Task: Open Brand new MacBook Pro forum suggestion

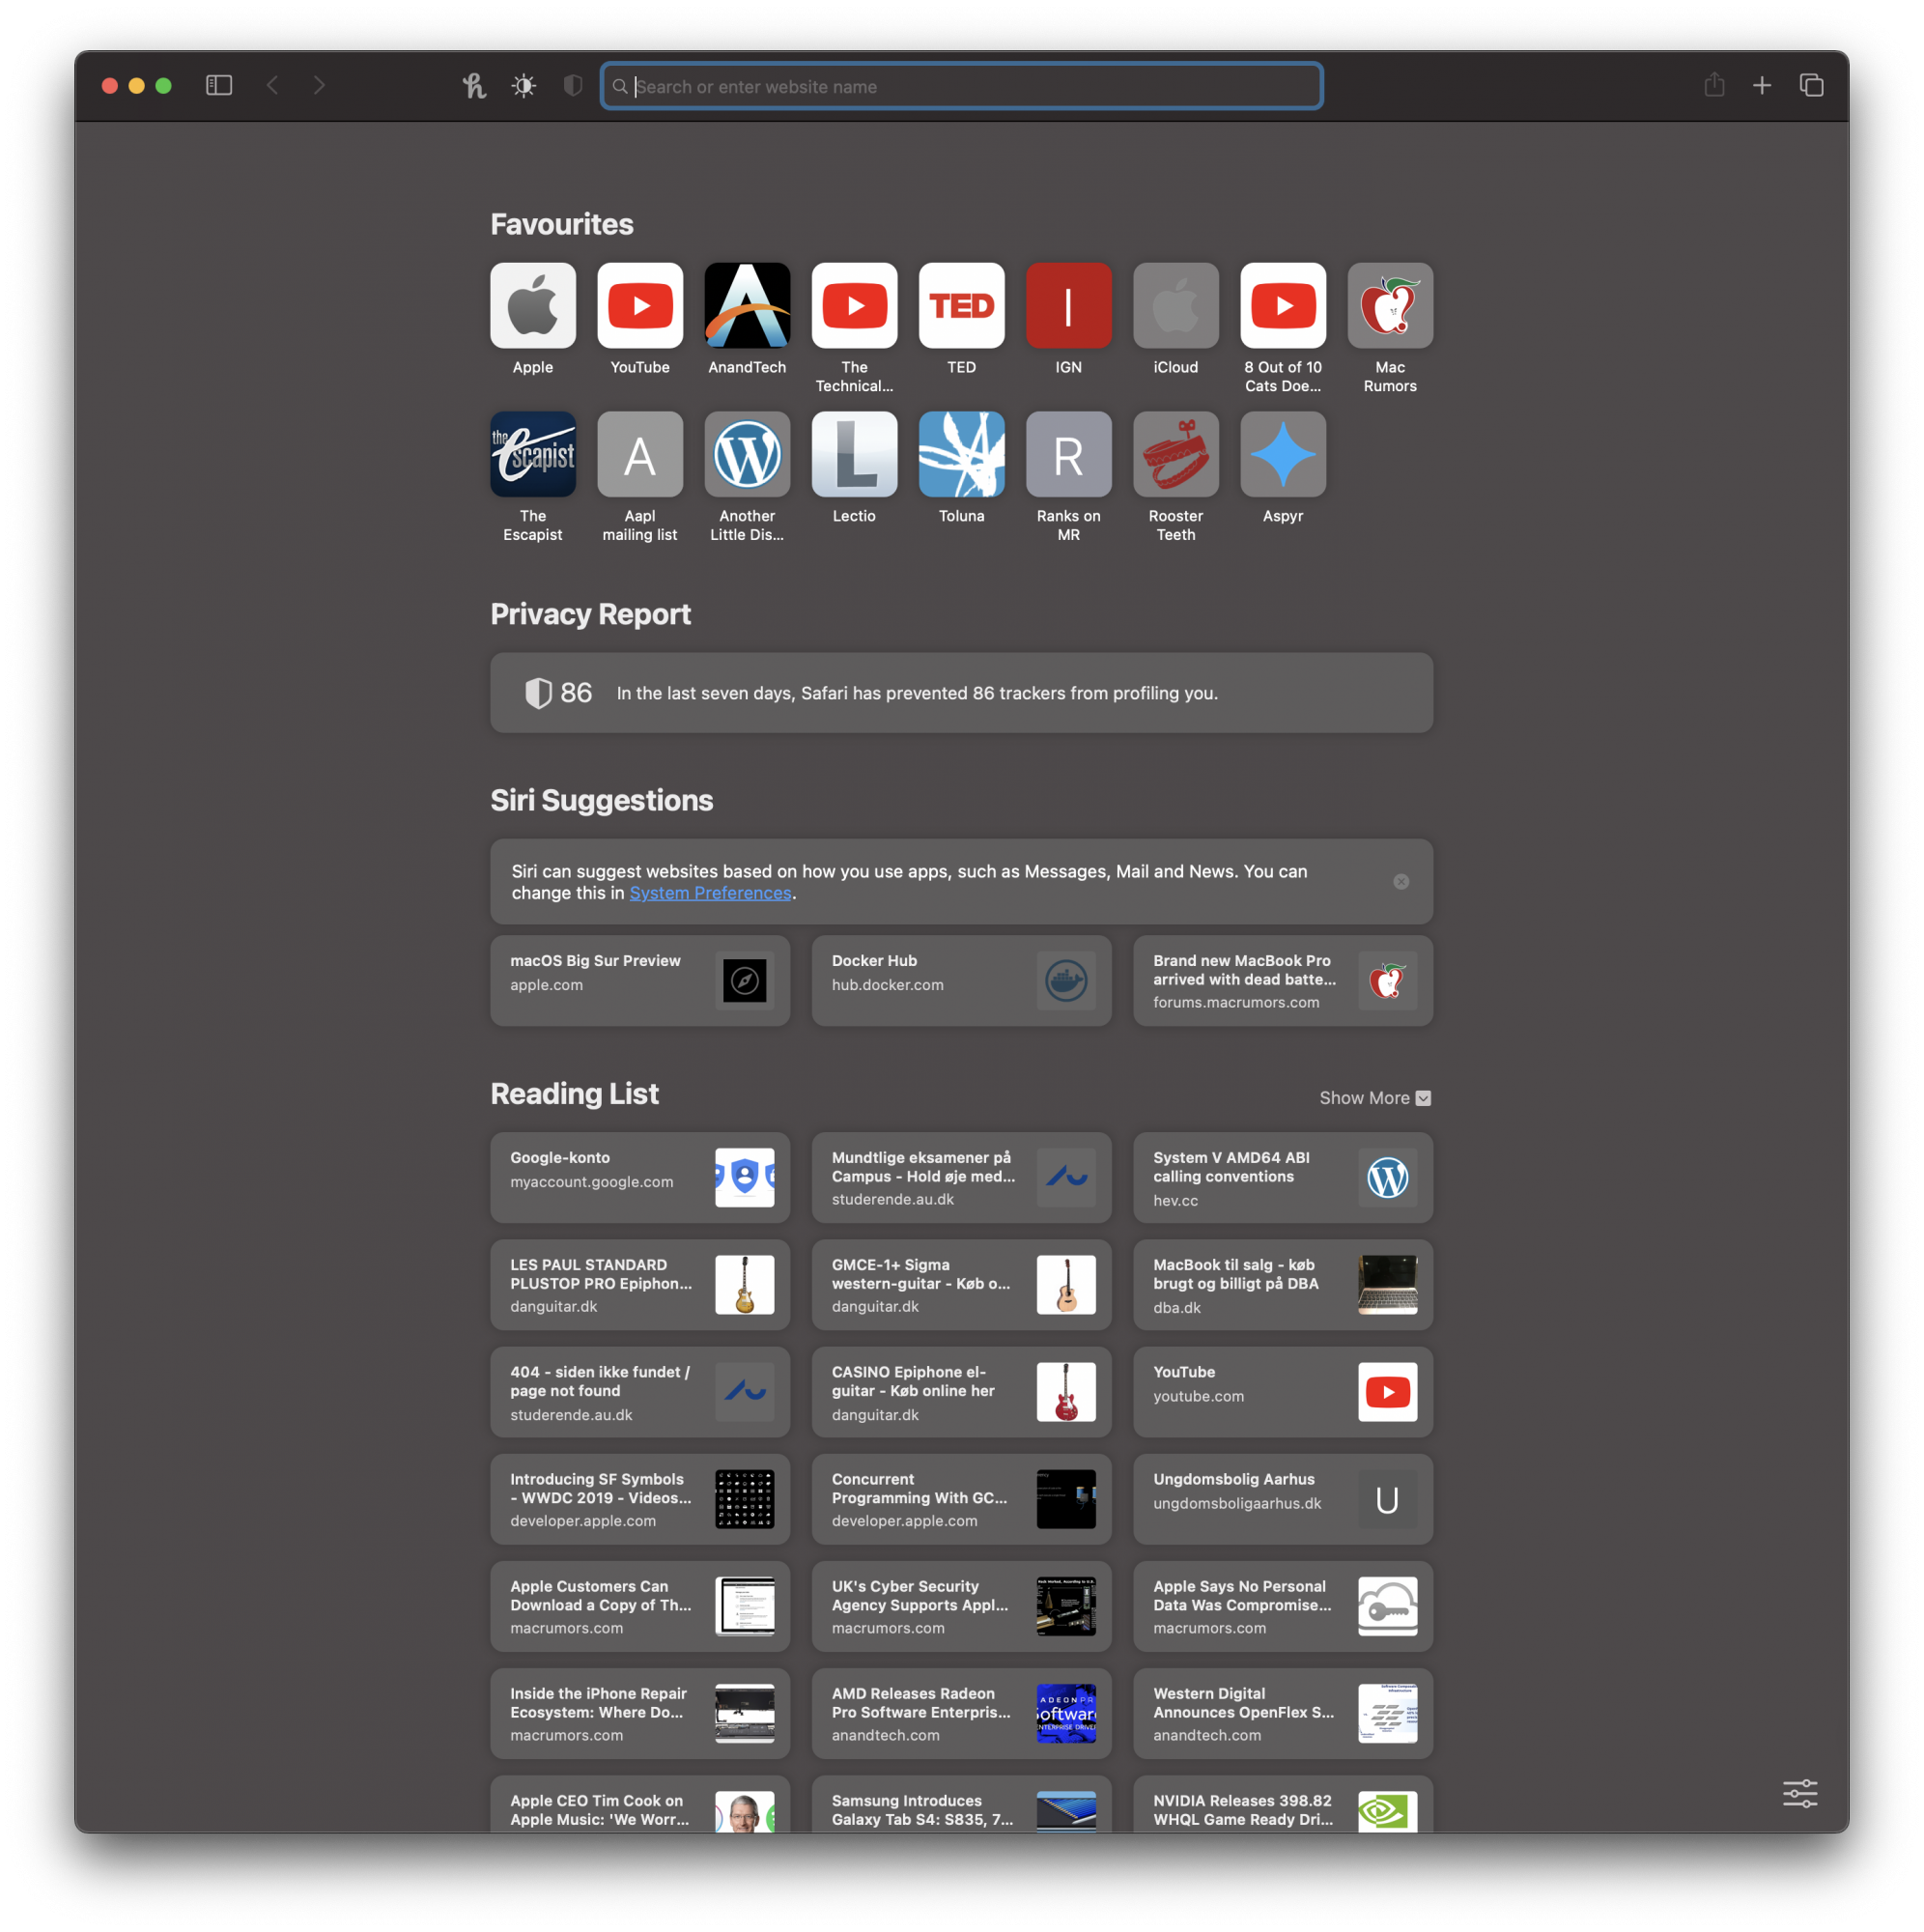Action: pyautogui.click(x=1283, y=981)
